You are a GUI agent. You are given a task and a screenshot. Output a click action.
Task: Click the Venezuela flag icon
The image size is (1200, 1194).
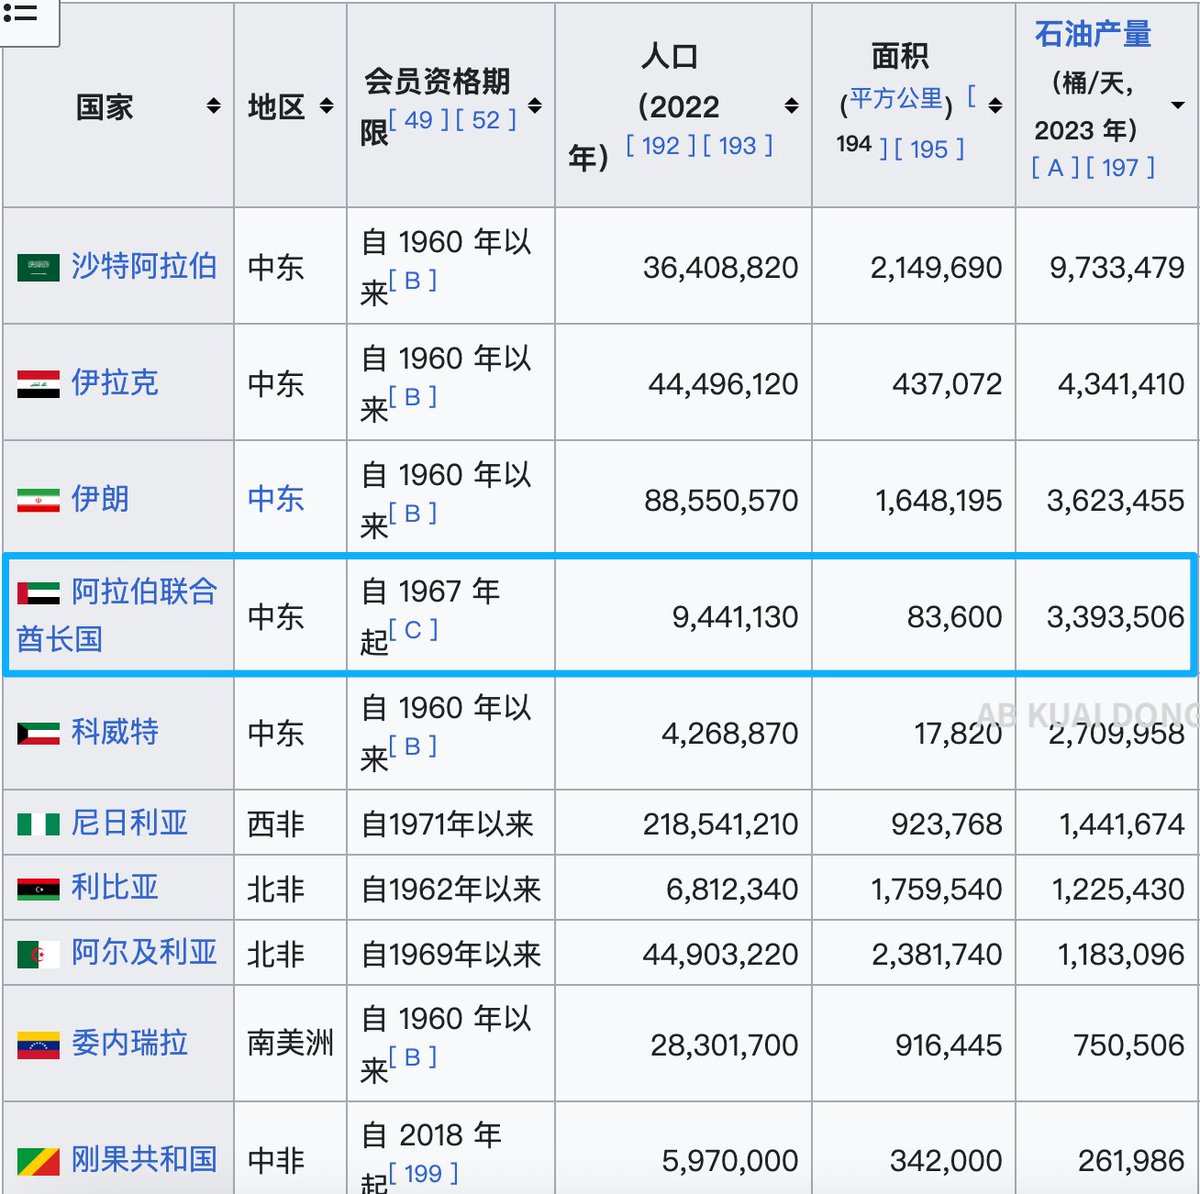point(38,1045)
